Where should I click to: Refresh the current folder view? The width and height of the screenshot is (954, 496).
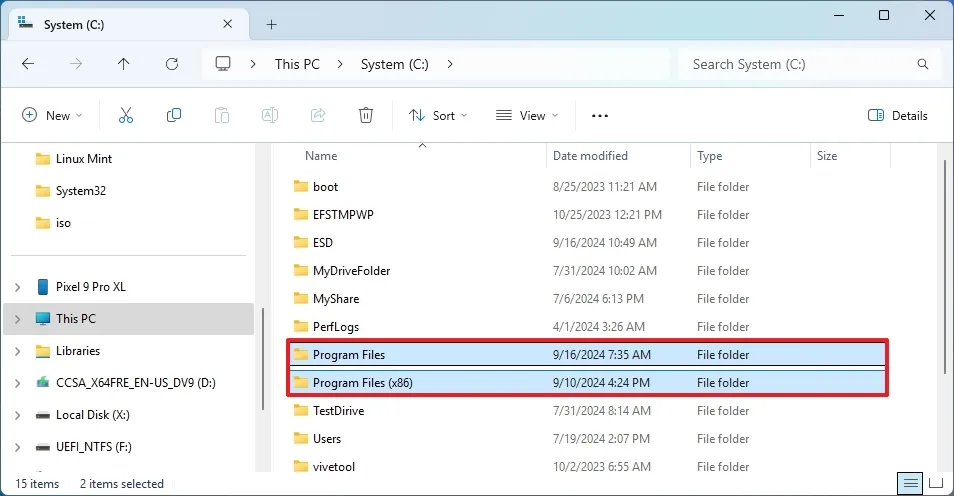tap(172, 64)
